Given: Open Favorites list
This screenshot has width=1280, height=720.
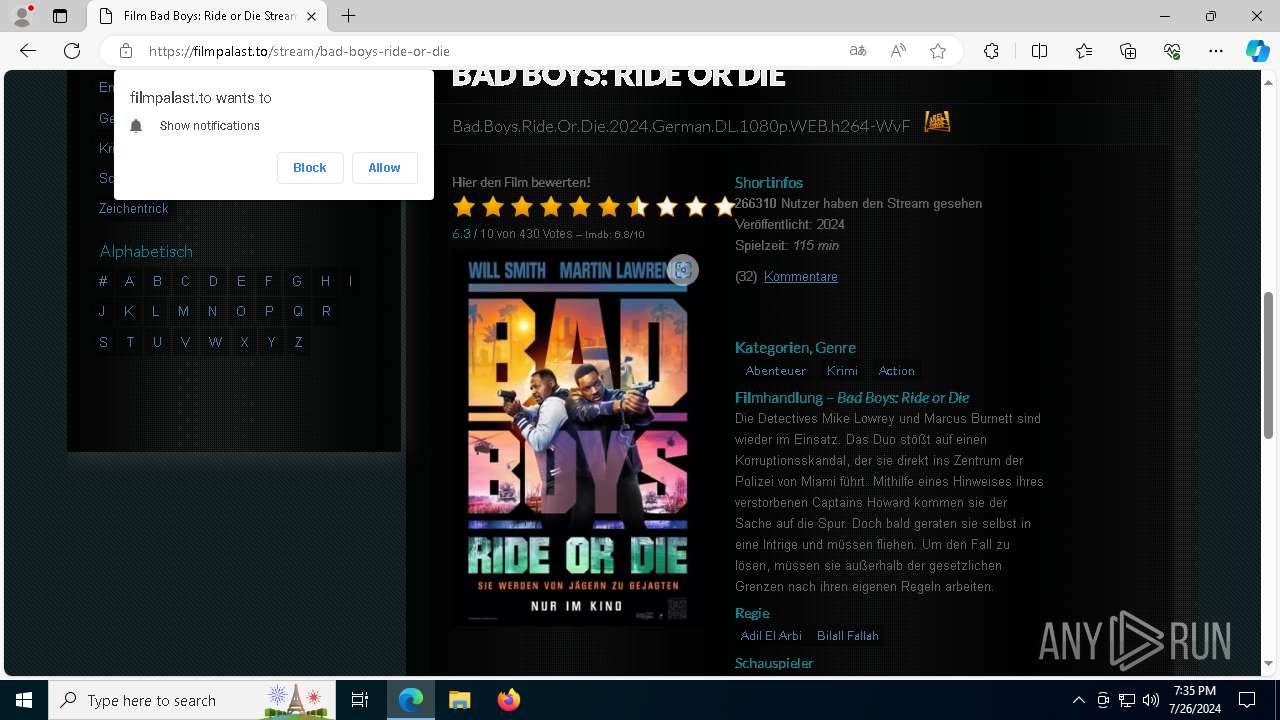Looking at the screenshot, I should pyautogui.click(x=1084, y=51).
